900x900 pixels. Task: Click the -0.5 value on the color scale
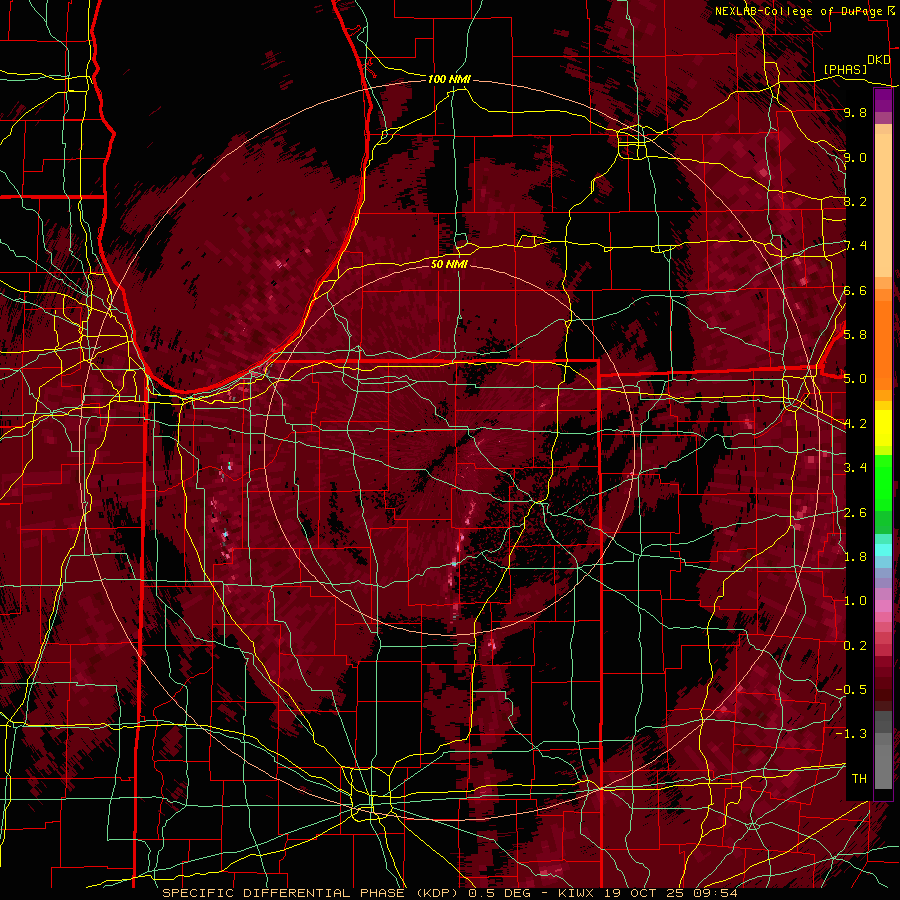[x=851, y=690]
